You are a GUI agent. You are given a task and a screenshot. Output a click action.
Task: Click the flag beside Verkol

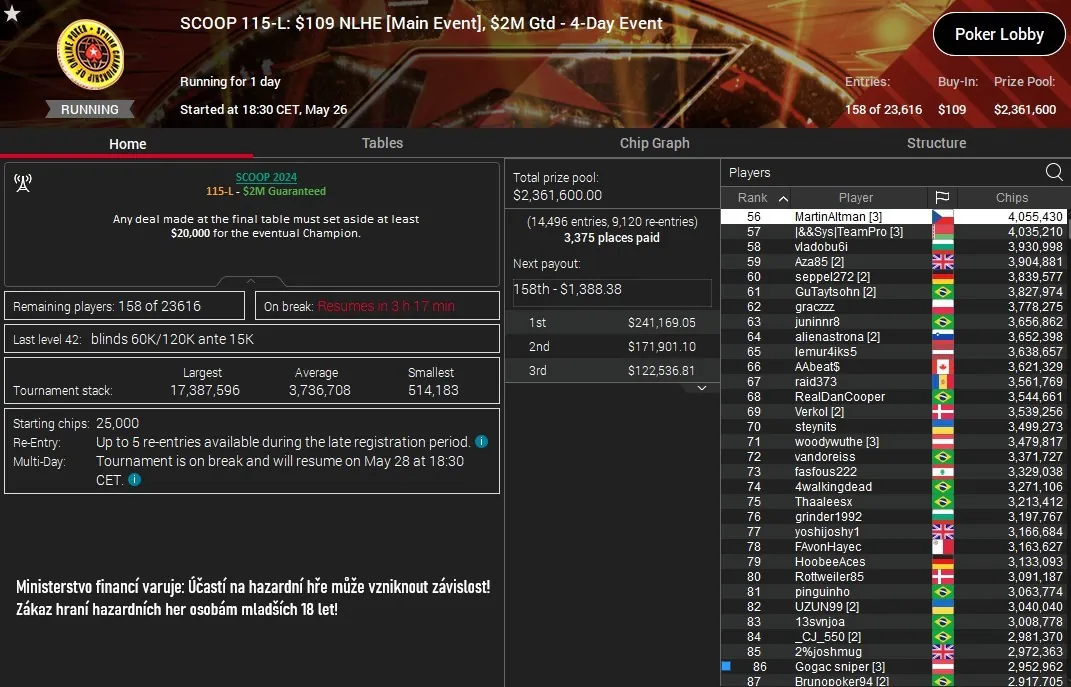(943, 412)
